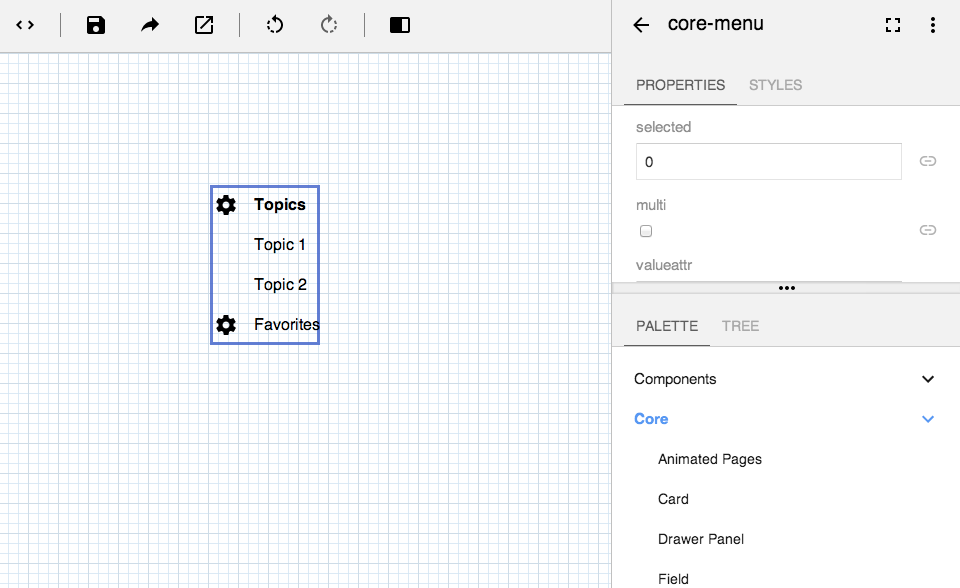Screen dimensions: 960x588
Task: Toggle the split layout view icon
Action: tap(399, 25)
